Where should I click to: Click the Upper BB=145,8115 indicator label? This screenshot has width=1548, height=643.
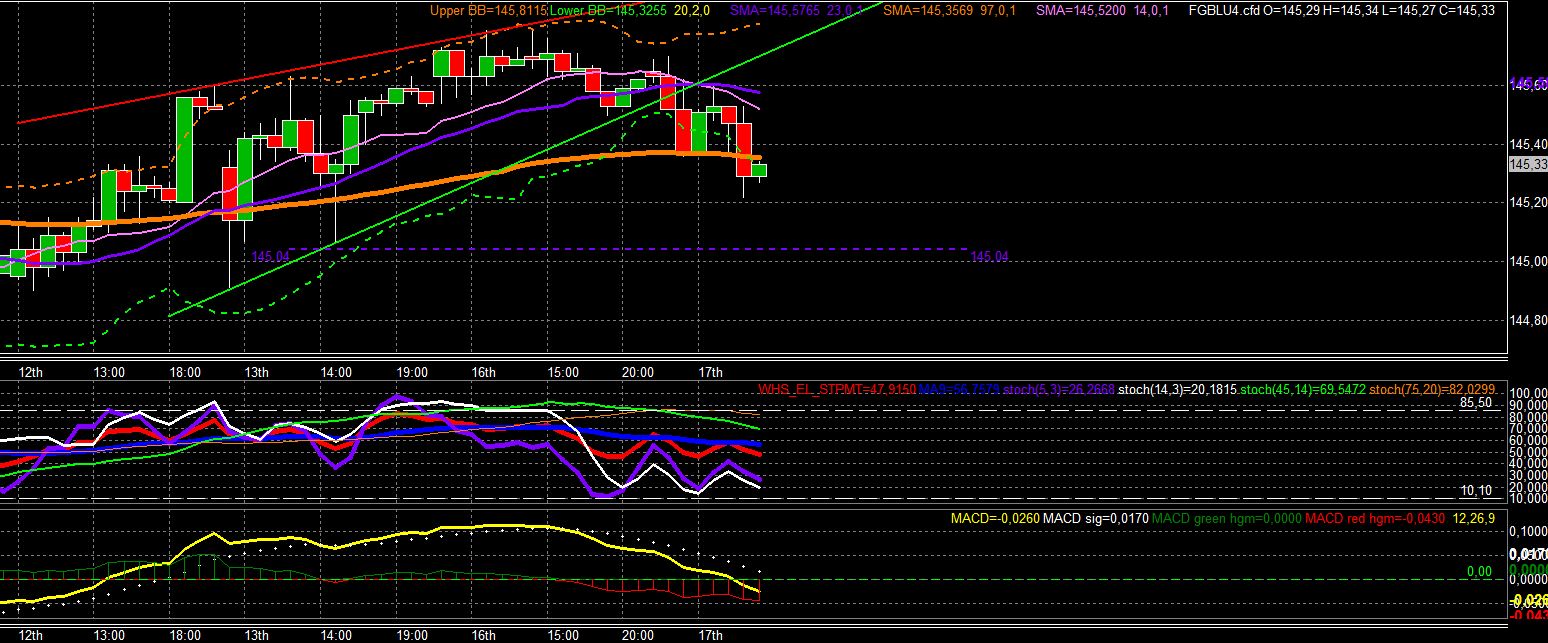(x=490, y=11)
